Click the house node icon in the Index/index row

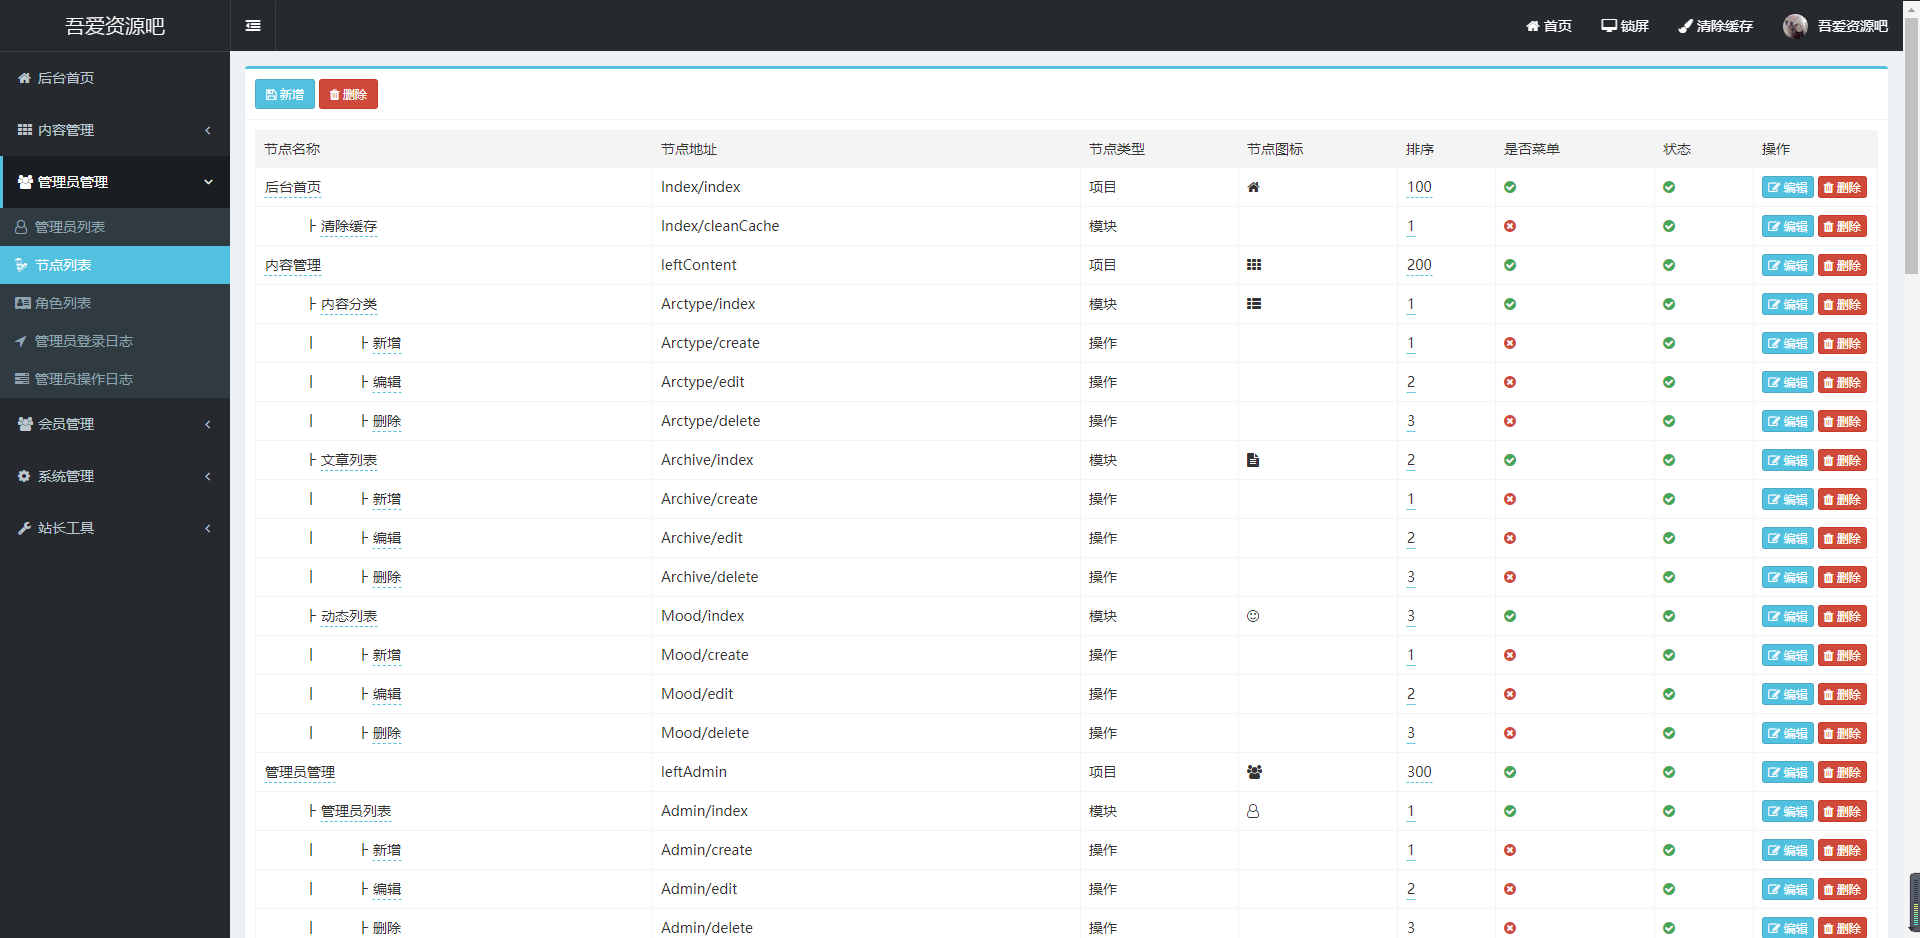(x=1253, y=187)
